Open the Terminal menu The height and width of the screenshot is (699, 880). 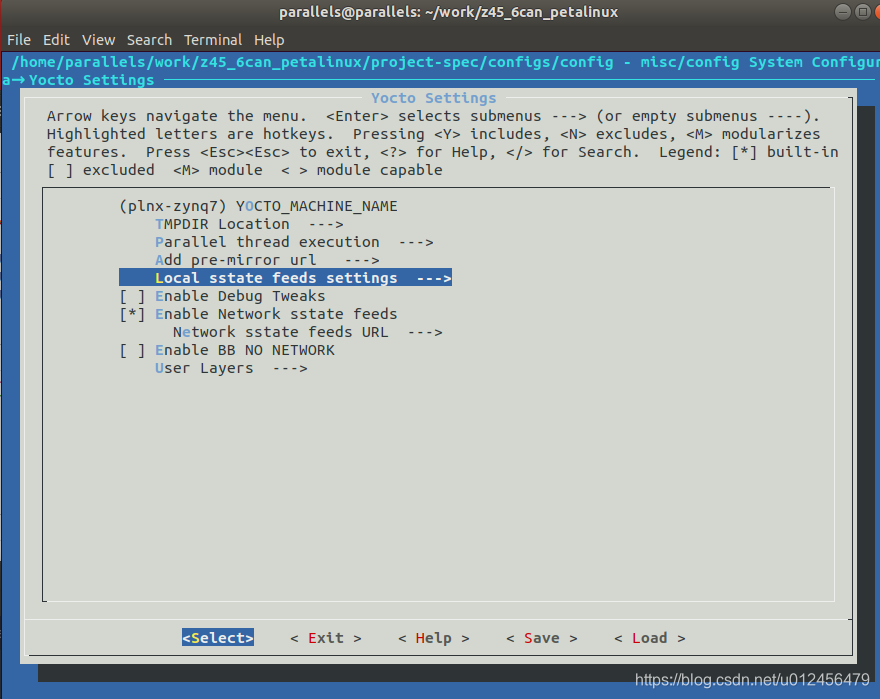point(213,40)
